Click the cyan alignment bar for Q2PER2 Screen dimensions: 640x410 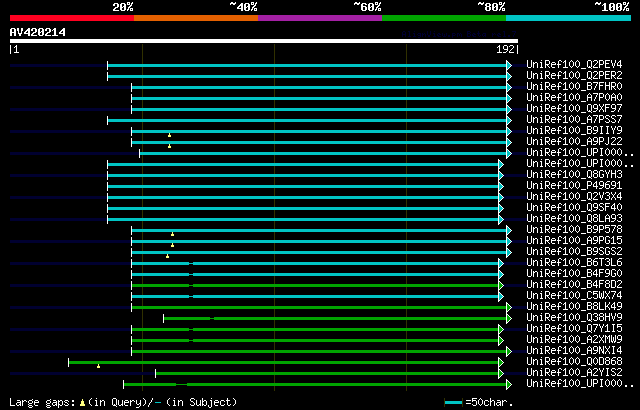[307, 76]
